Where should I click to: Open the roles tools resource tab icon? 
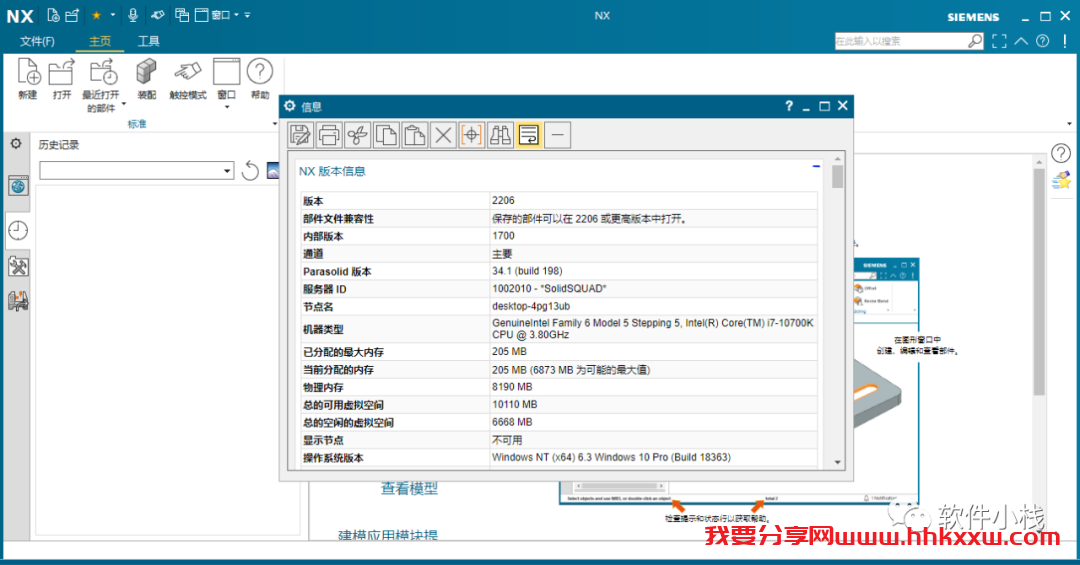pyautogui.click(x=18, y=266)
